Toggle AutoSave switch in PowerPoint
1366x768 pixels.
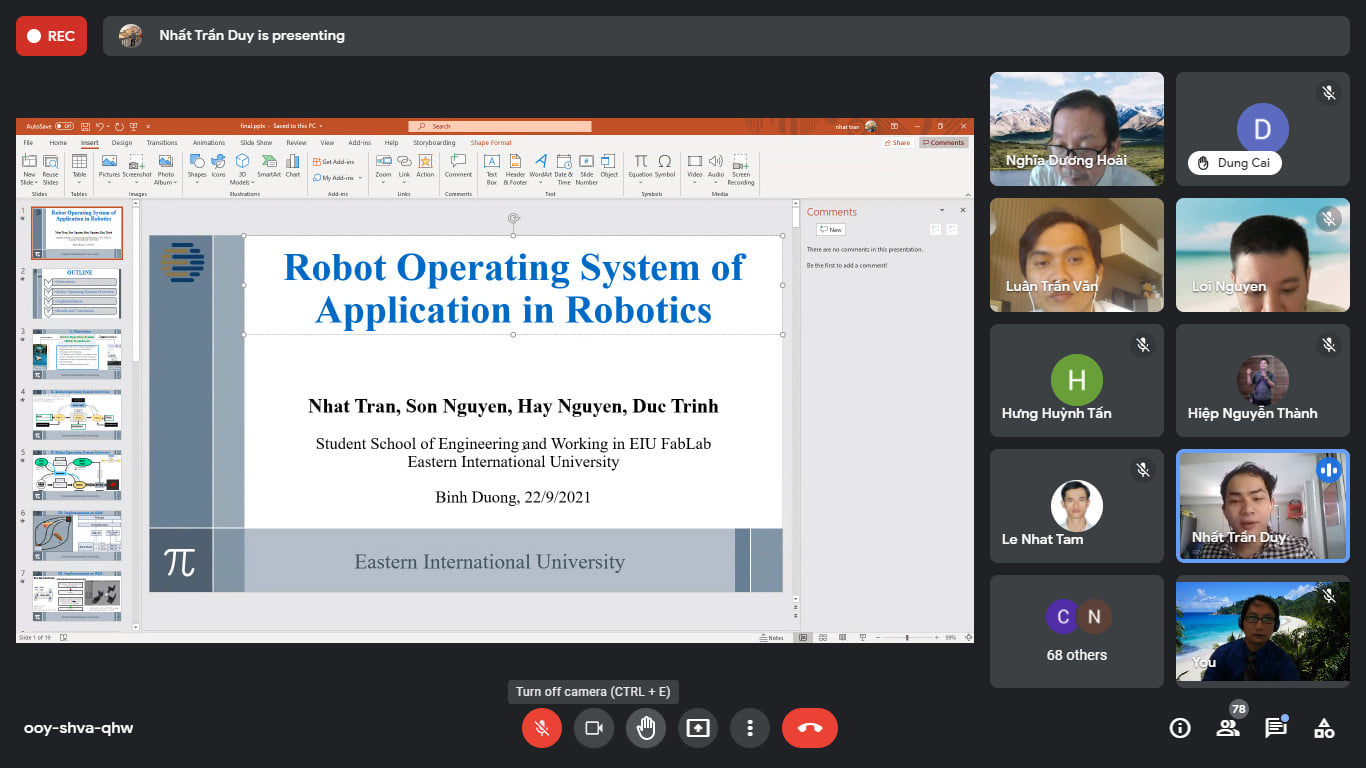click(x=64, y=126)
